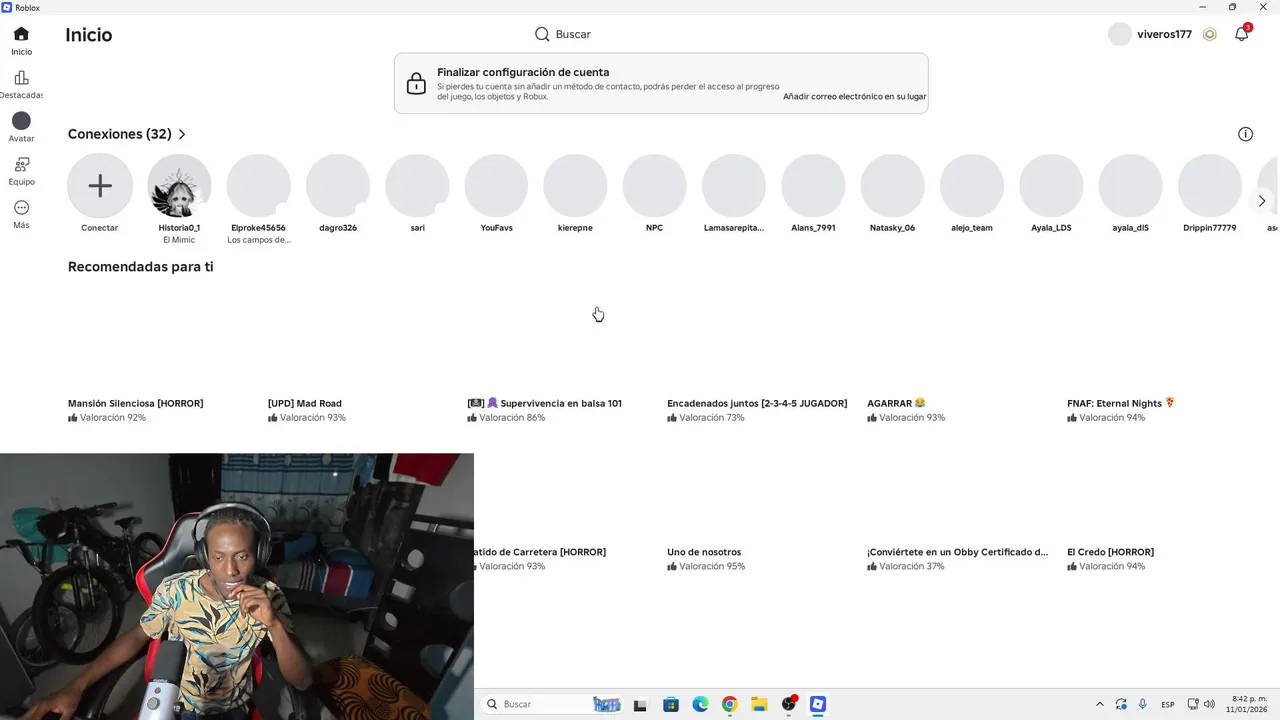Open Drippin77779 friend avatar
The width and height of the screenshot is (1280, 720).
point(1210,186)
